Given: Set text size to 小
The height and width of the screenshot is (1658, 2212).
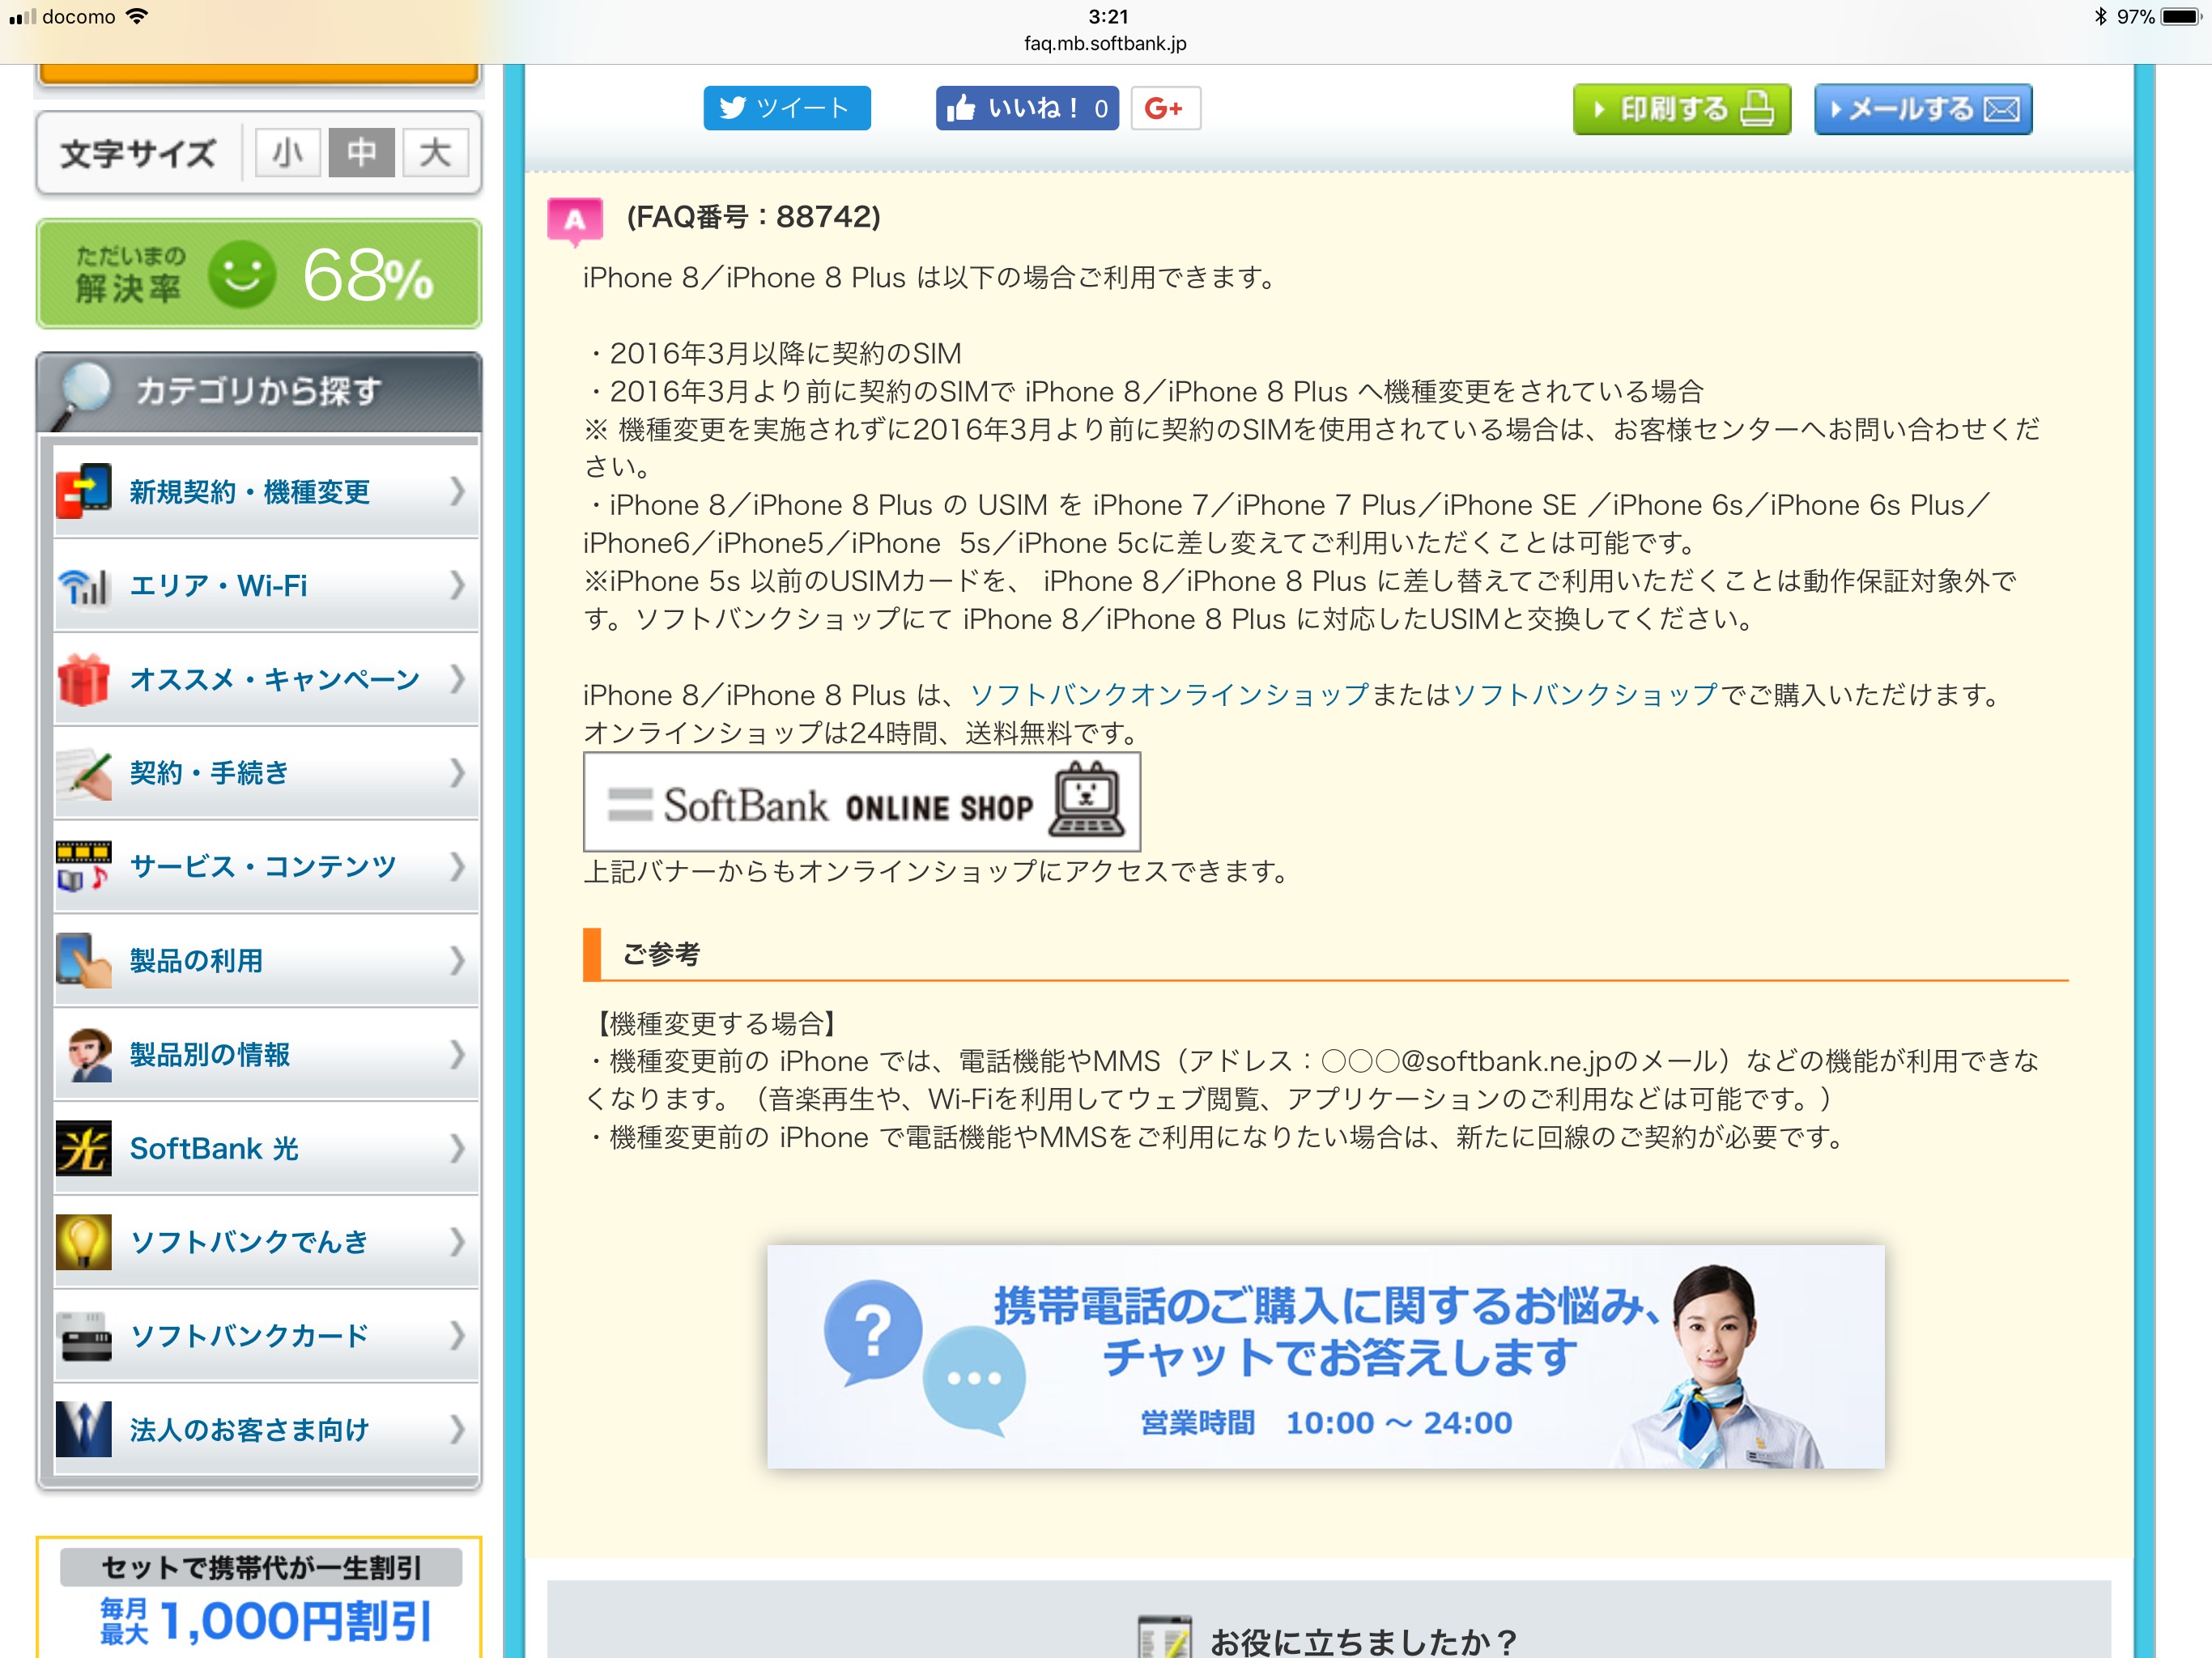Looking at the screenshot, I should pyautogui.click(x=287, y=153).
